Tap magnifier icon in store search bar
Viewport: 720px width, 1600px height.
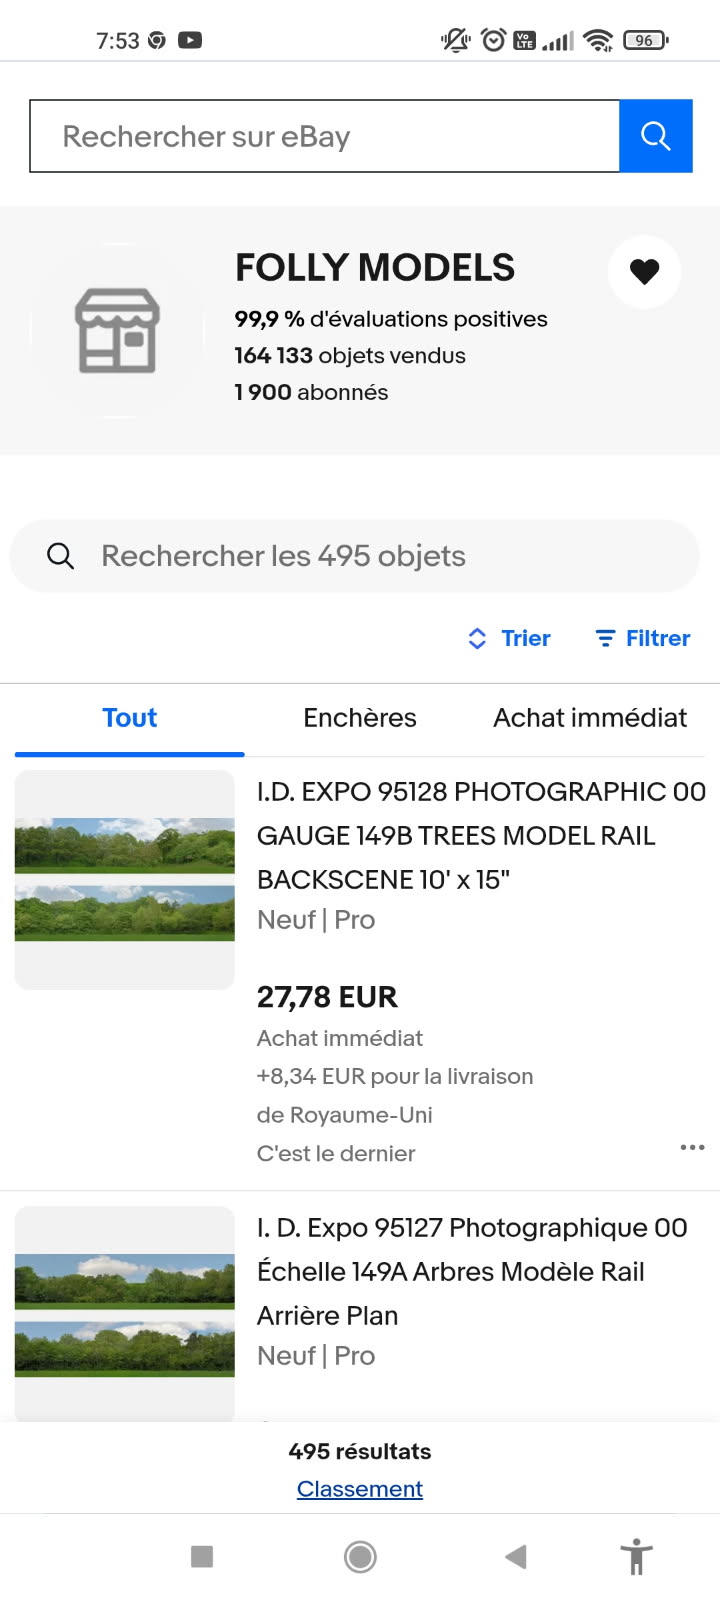coord(61,556)
